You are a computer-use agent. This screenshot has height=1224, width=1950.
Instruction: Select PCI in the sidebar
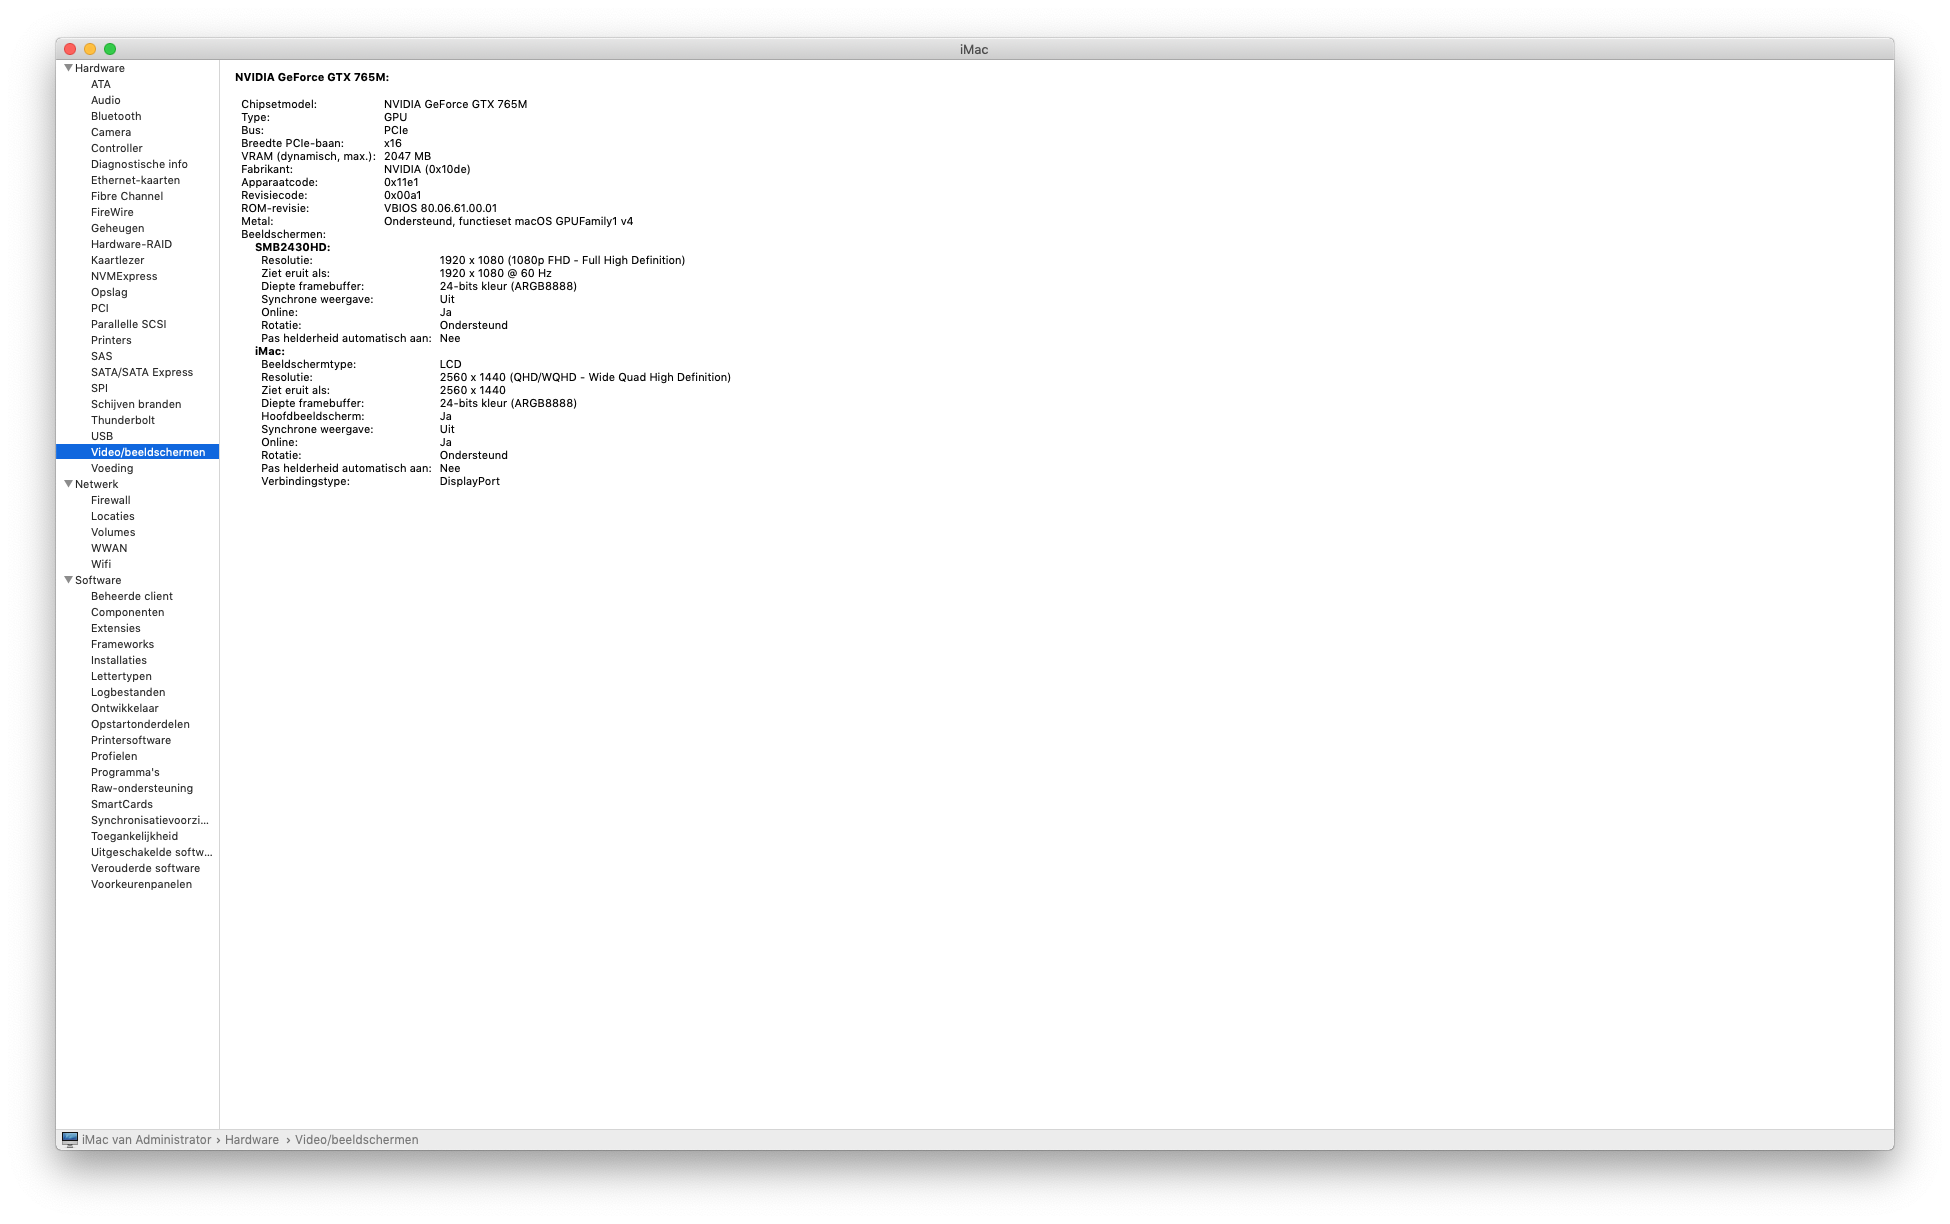click(100, 308)
